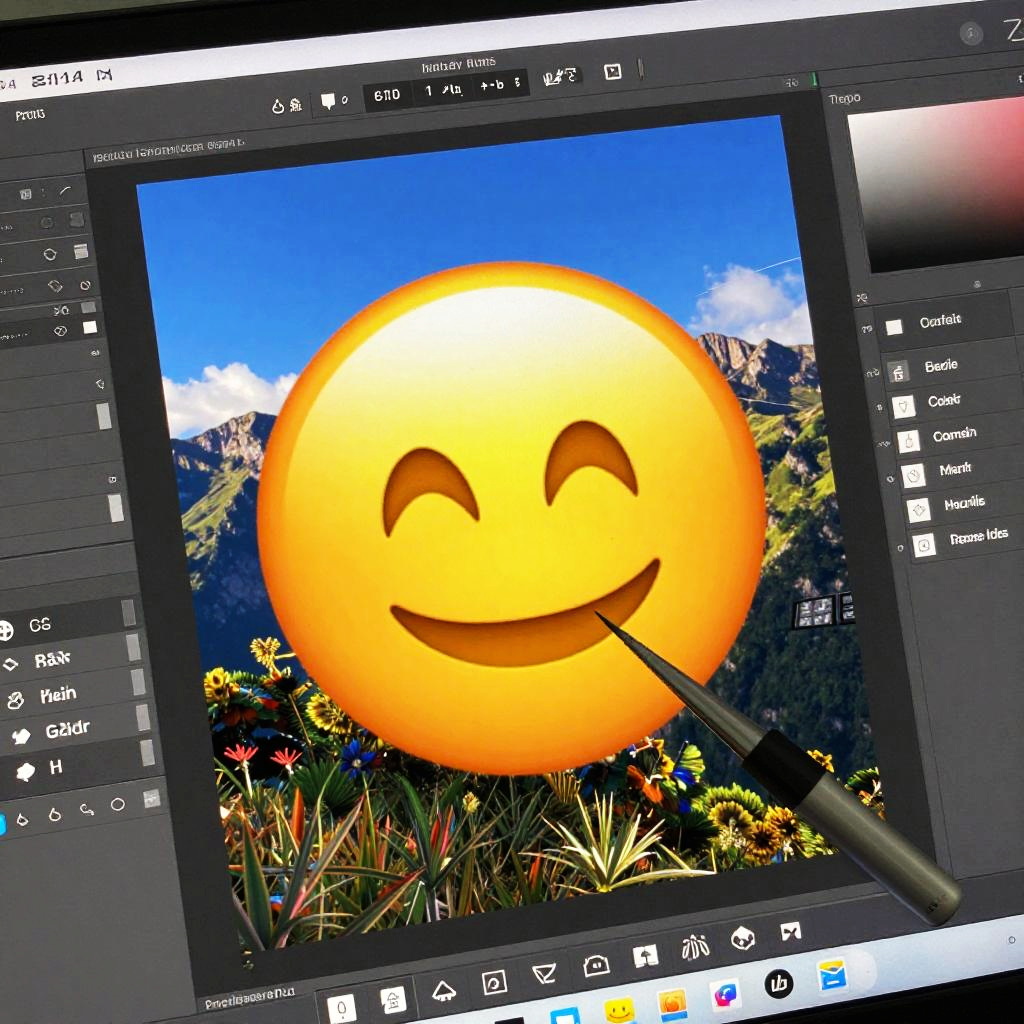The image size is (1024, 1024).
Task: Expand the small triangle in left panel
Action: coord(99,384)
